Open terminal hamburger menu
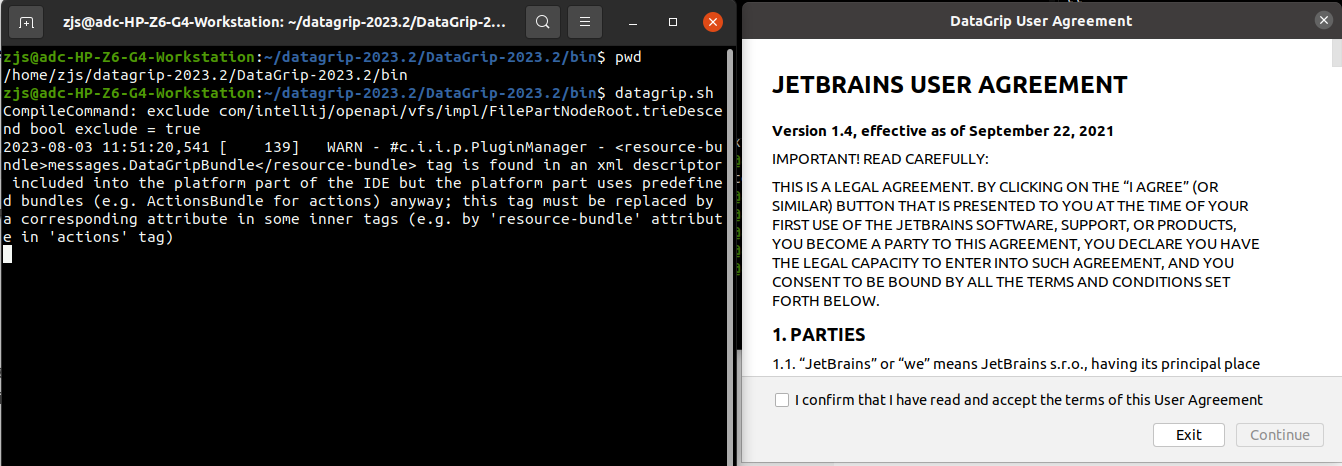 [586, 20]
